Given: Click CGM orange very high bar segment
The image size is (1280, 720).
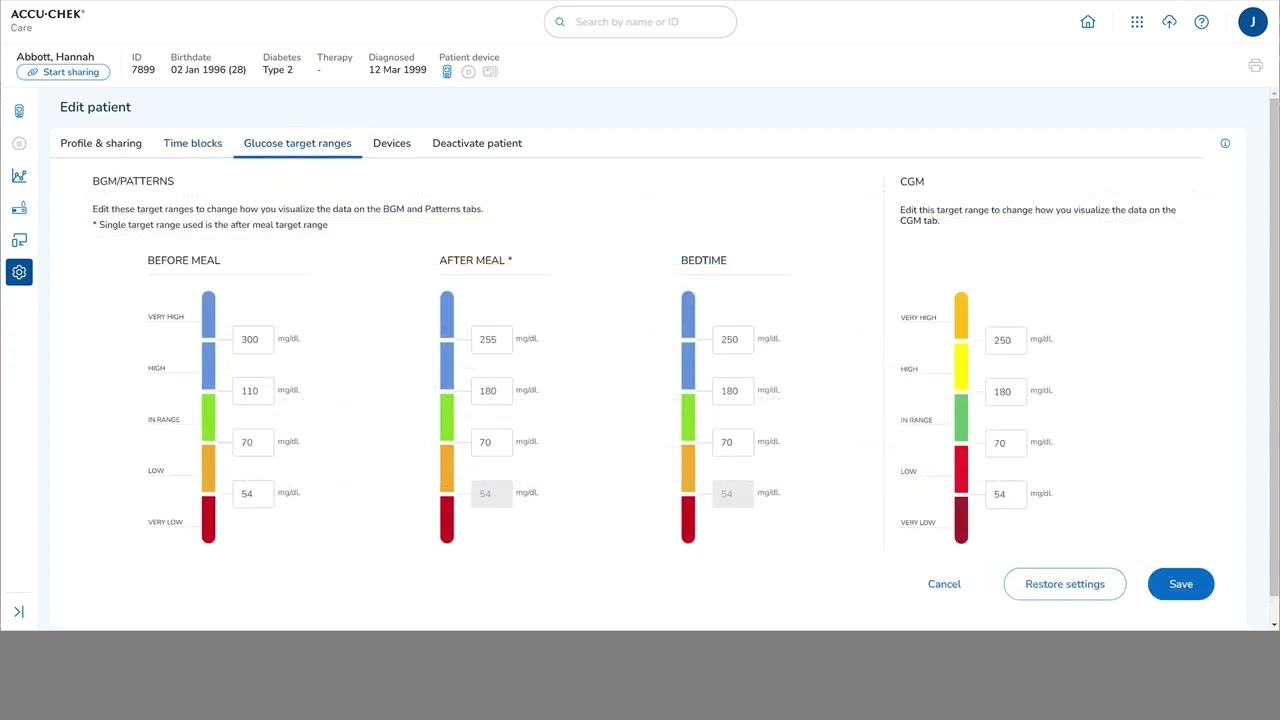Looking at the screenshot, I should [x=961, y=316].
